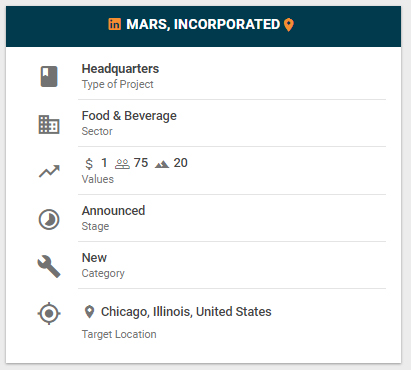Click the Headquarters project type text
411x370 pixels.
point(120,69)
